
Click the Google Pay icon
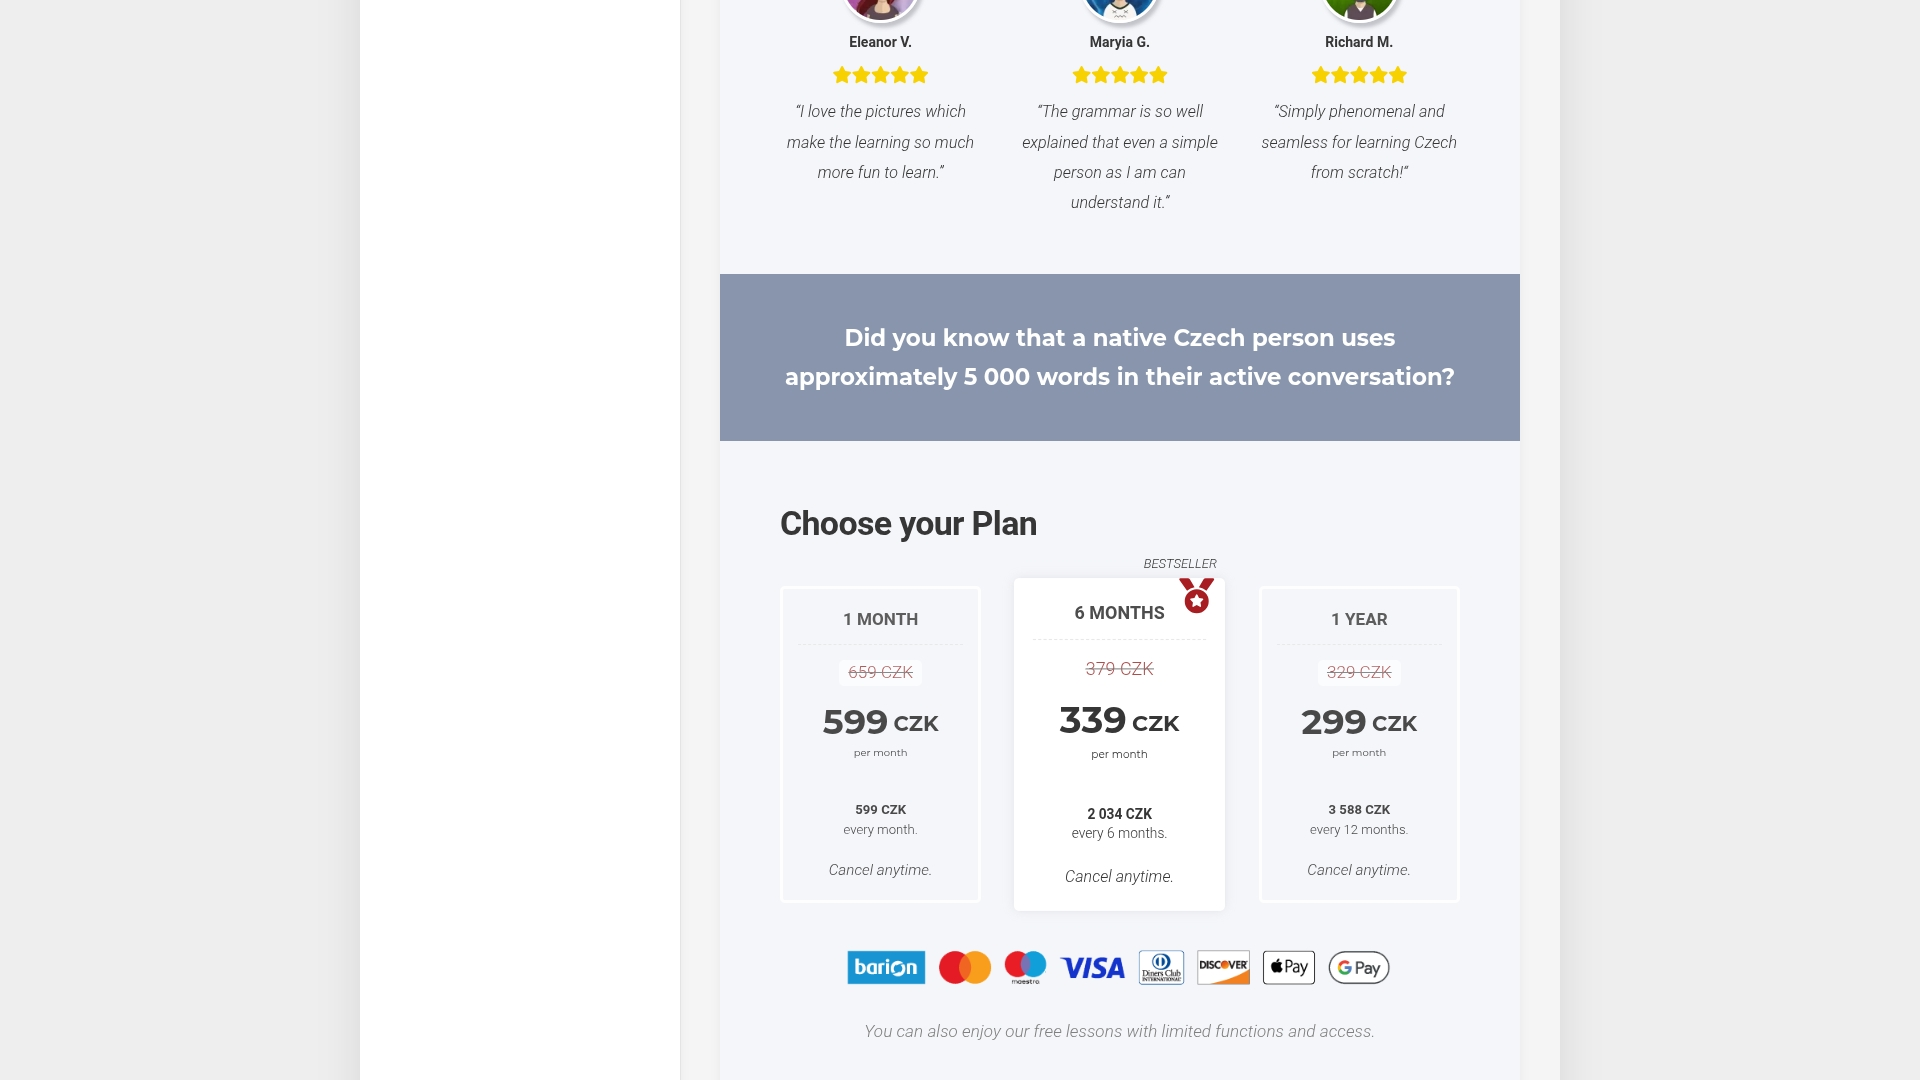(x=1359, y=967)
